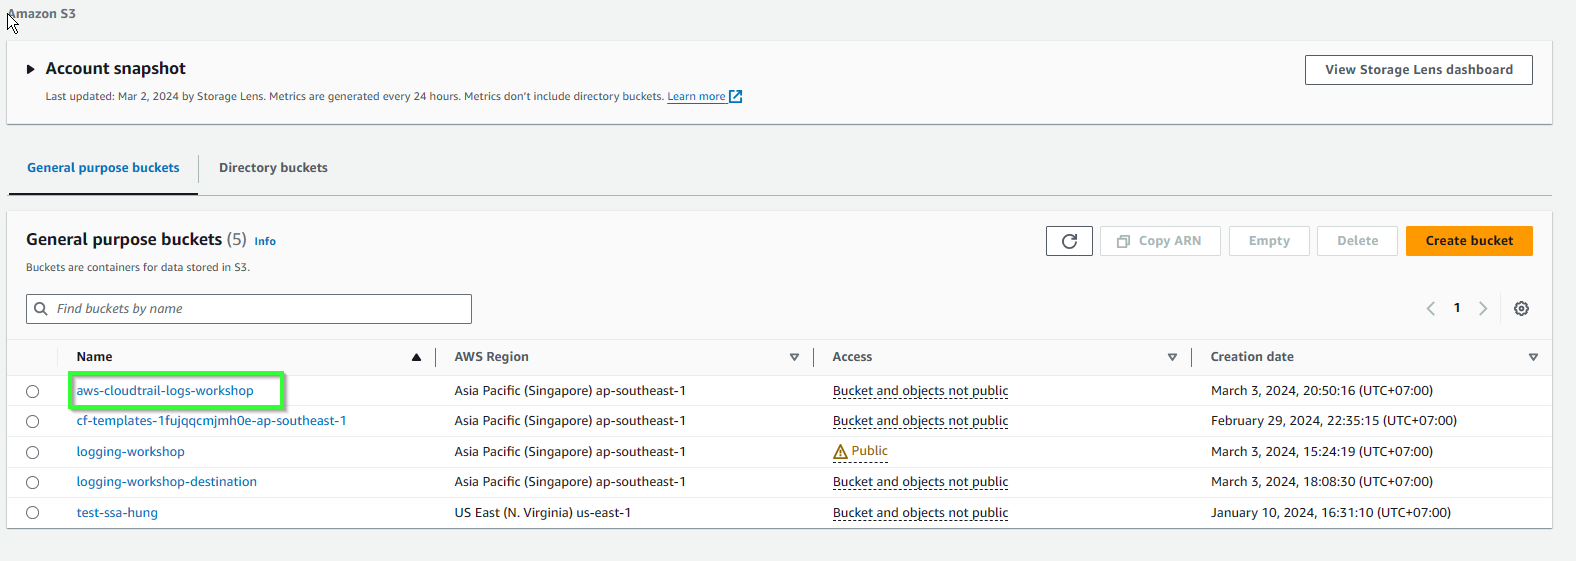Sort by Access column arrow

coord(1172,357)
